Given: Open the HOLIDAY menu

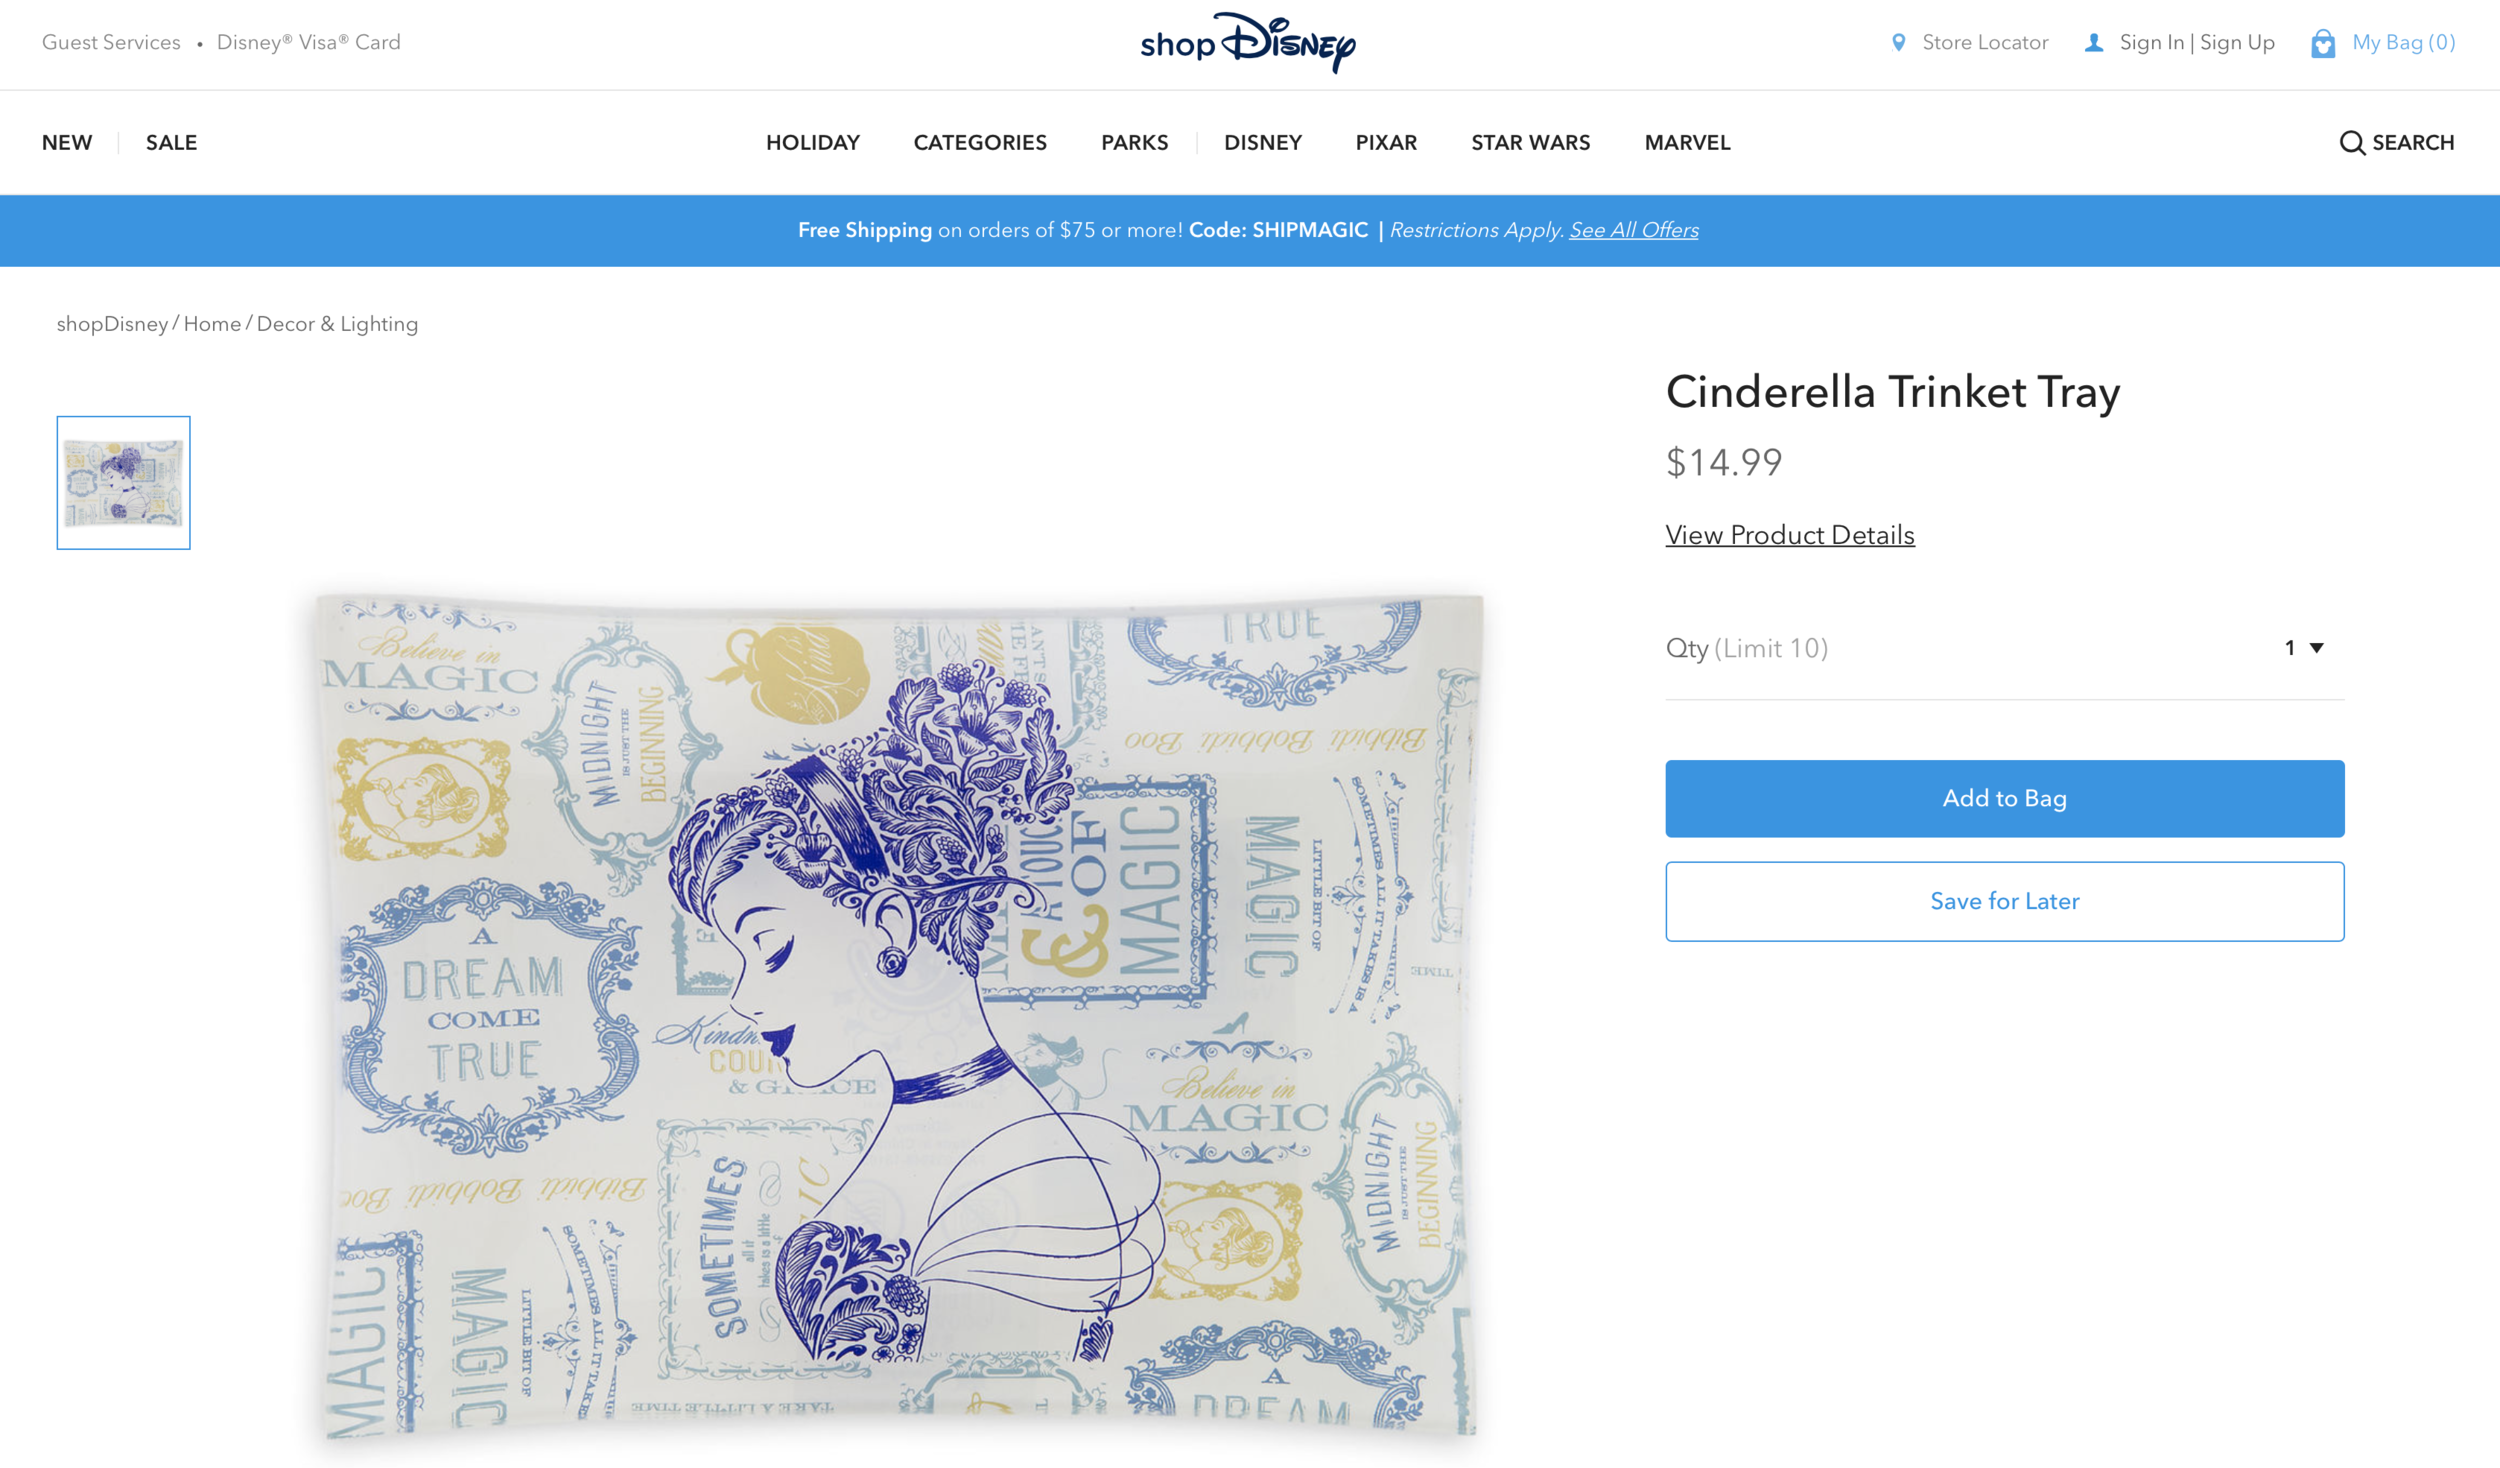Looking at the screenshot, I should click(812, 143).
